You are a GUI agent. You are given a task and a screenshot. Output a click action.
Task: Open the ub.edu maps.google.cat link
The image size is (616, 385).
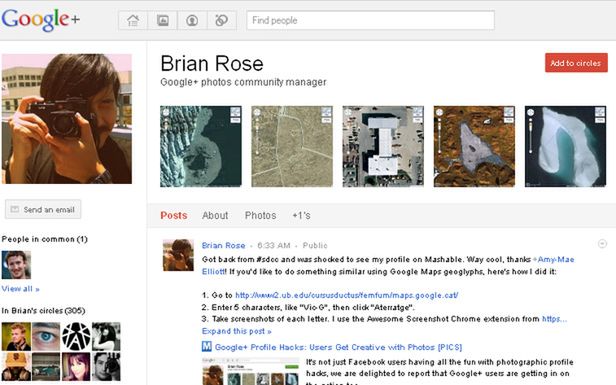[346, 295]
